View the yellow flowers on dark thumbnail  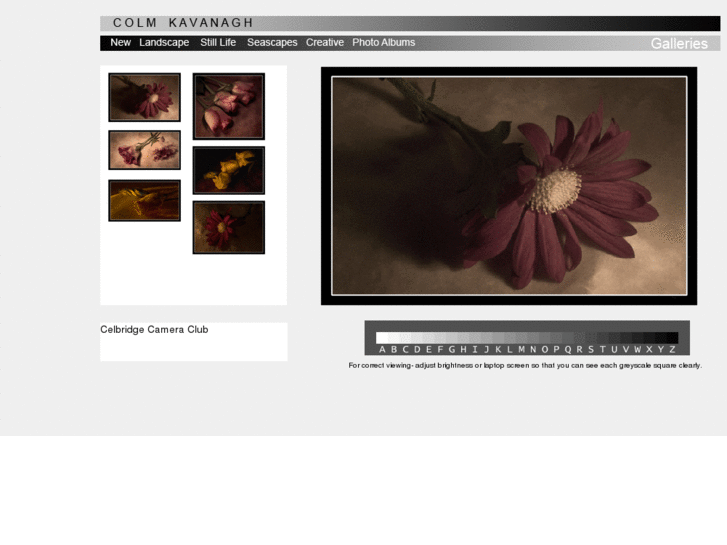(229, 170)
